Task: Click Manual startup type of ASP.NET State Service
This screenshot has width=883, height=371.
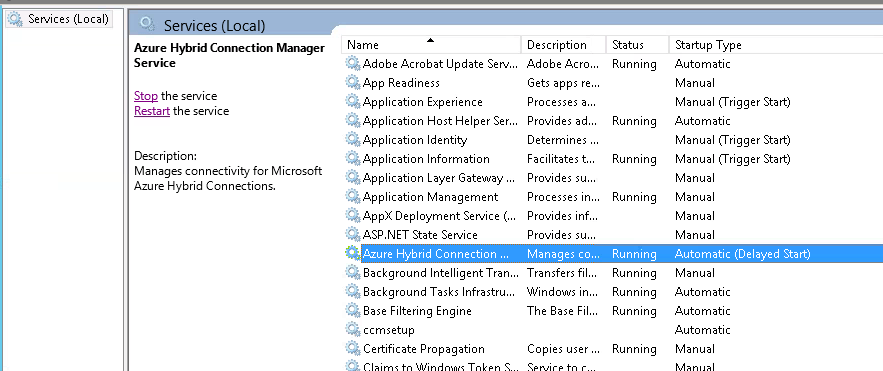Action: point(694,235)
